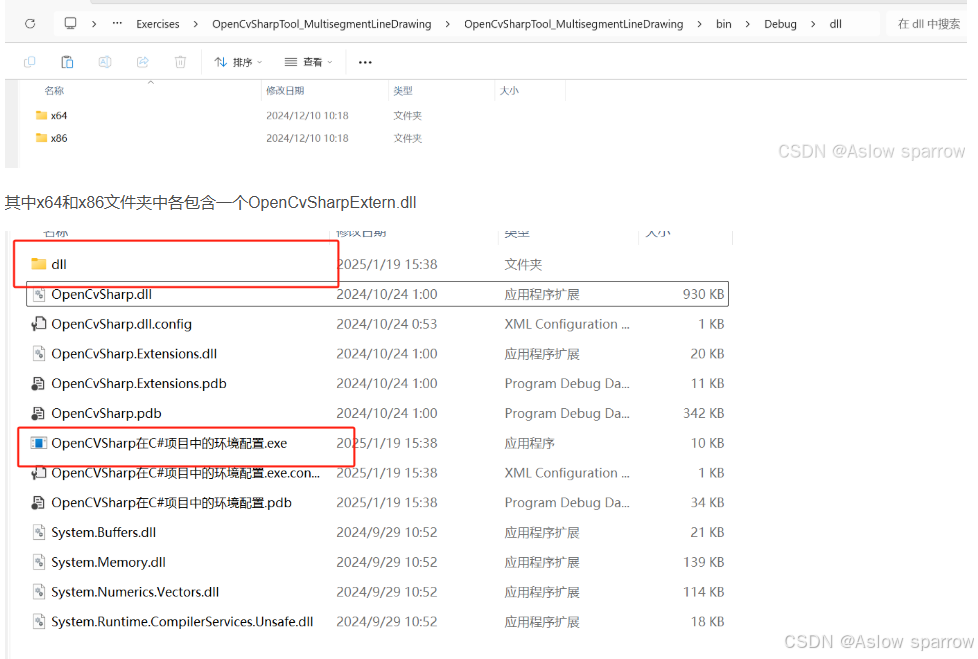The image size is (978, 659).
Task: Go to bin in the breadcrumb
Action: (x=724, y=24)
